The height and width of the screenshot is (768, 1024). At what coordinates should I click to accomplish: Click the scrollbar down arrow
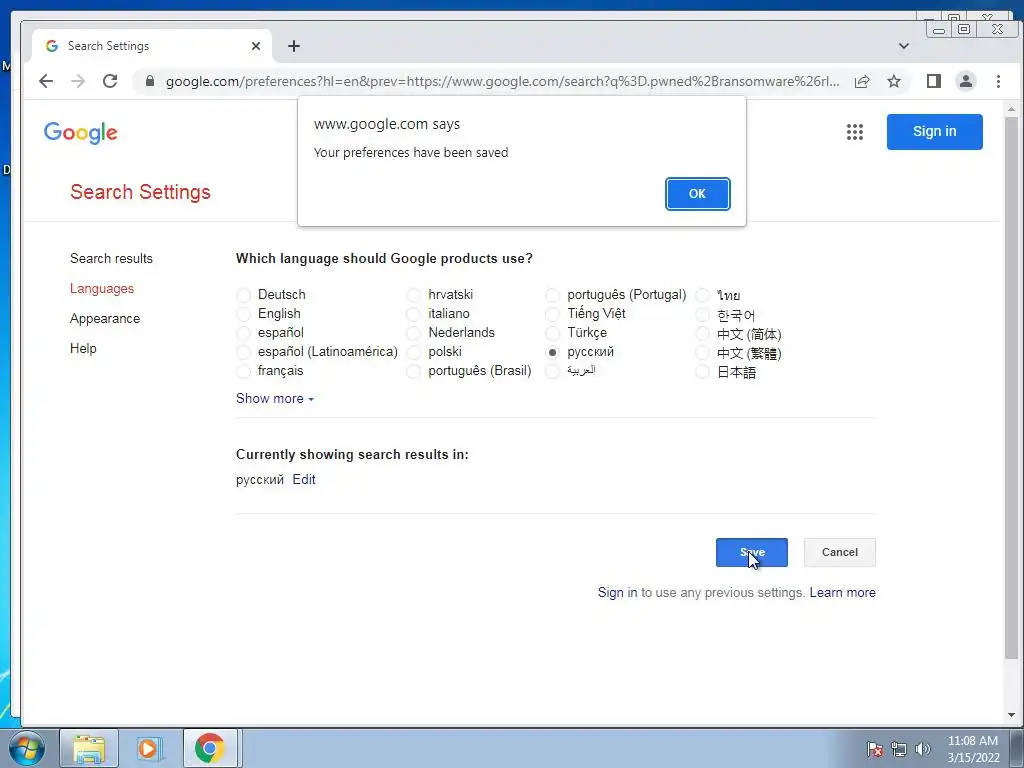click(1011, 715)
